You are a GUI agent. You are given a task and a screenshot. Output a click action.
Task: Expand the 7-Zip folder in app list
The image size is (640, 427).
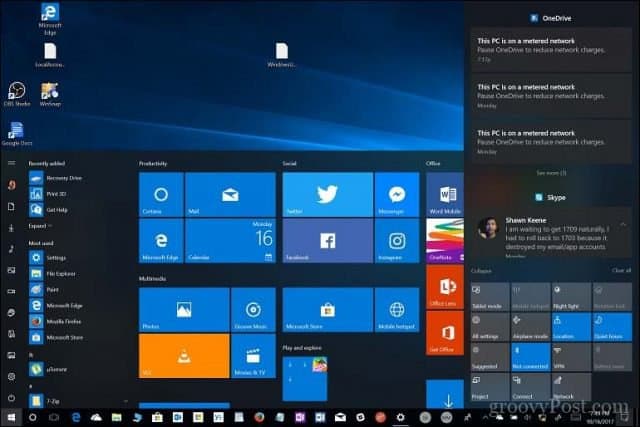78,401
